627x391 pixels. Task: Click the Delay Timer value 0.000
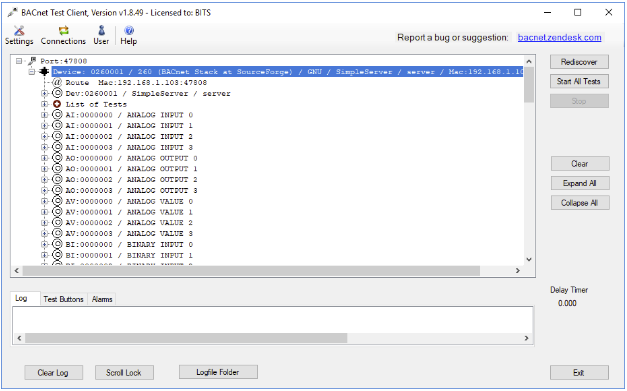(567, 303)
